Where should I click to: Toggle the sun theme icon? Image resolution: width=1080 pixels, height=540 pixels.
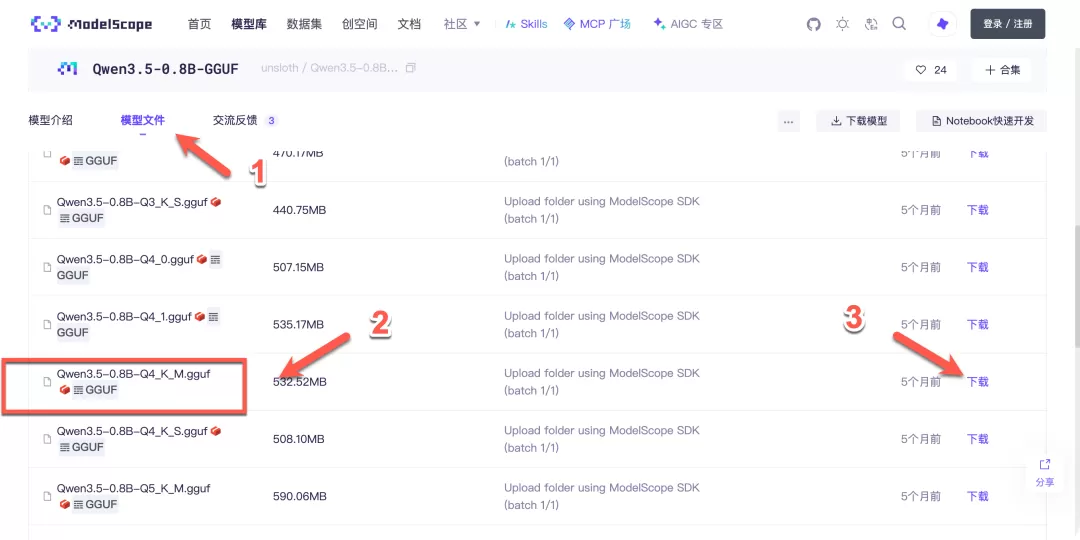[x=842, y=24]
